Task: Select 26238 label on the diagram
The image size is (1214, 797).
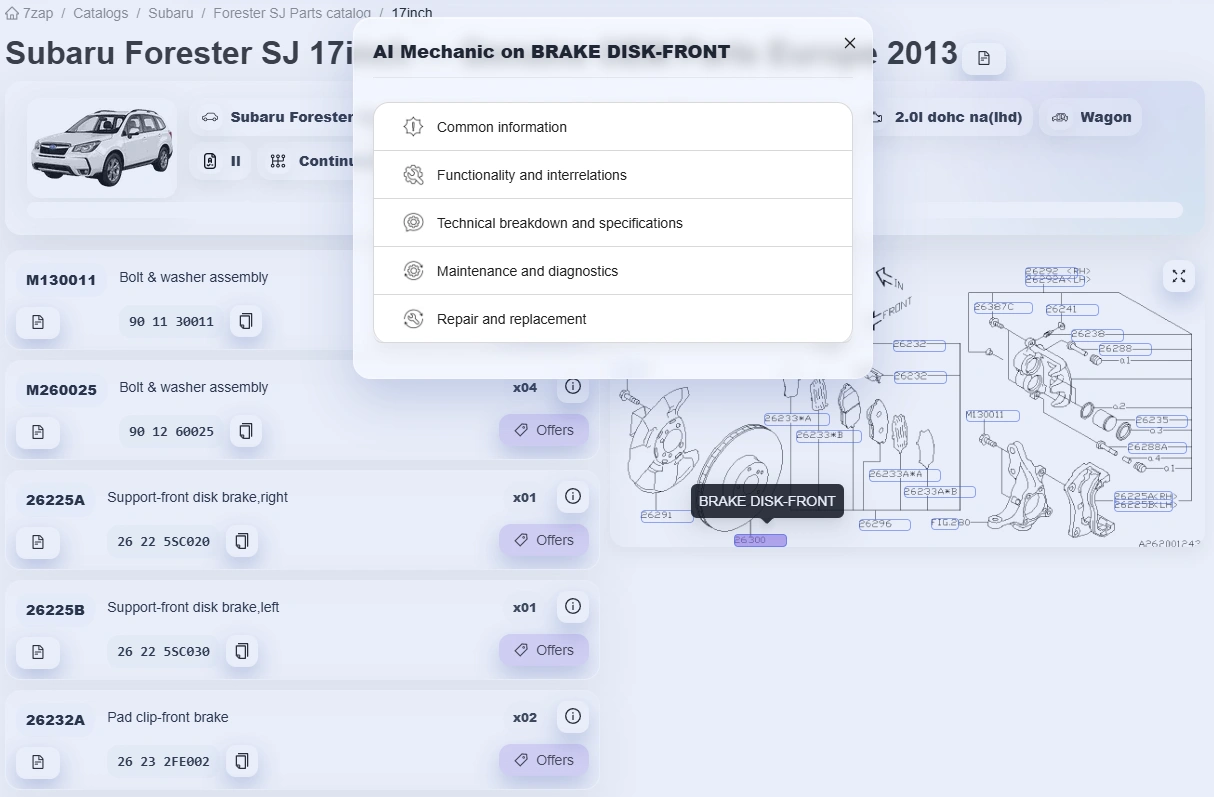Action: click(1096, 334)
